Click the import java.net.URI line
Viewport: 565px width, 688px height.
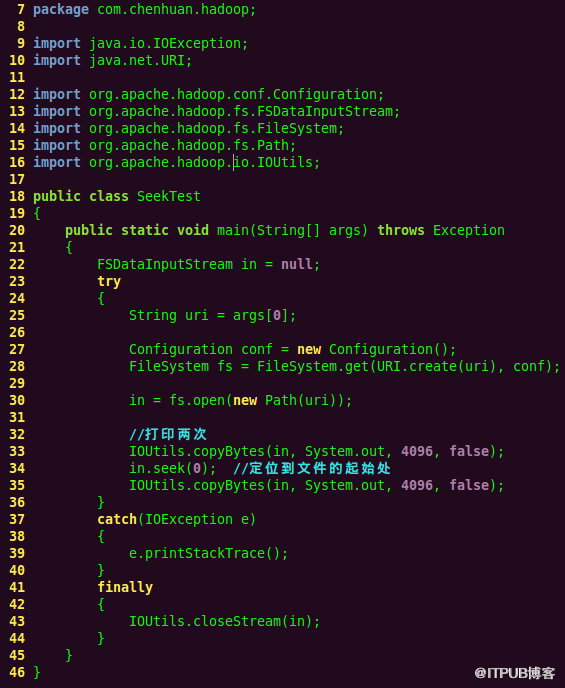pyautogui.click(x=113, y=61)
